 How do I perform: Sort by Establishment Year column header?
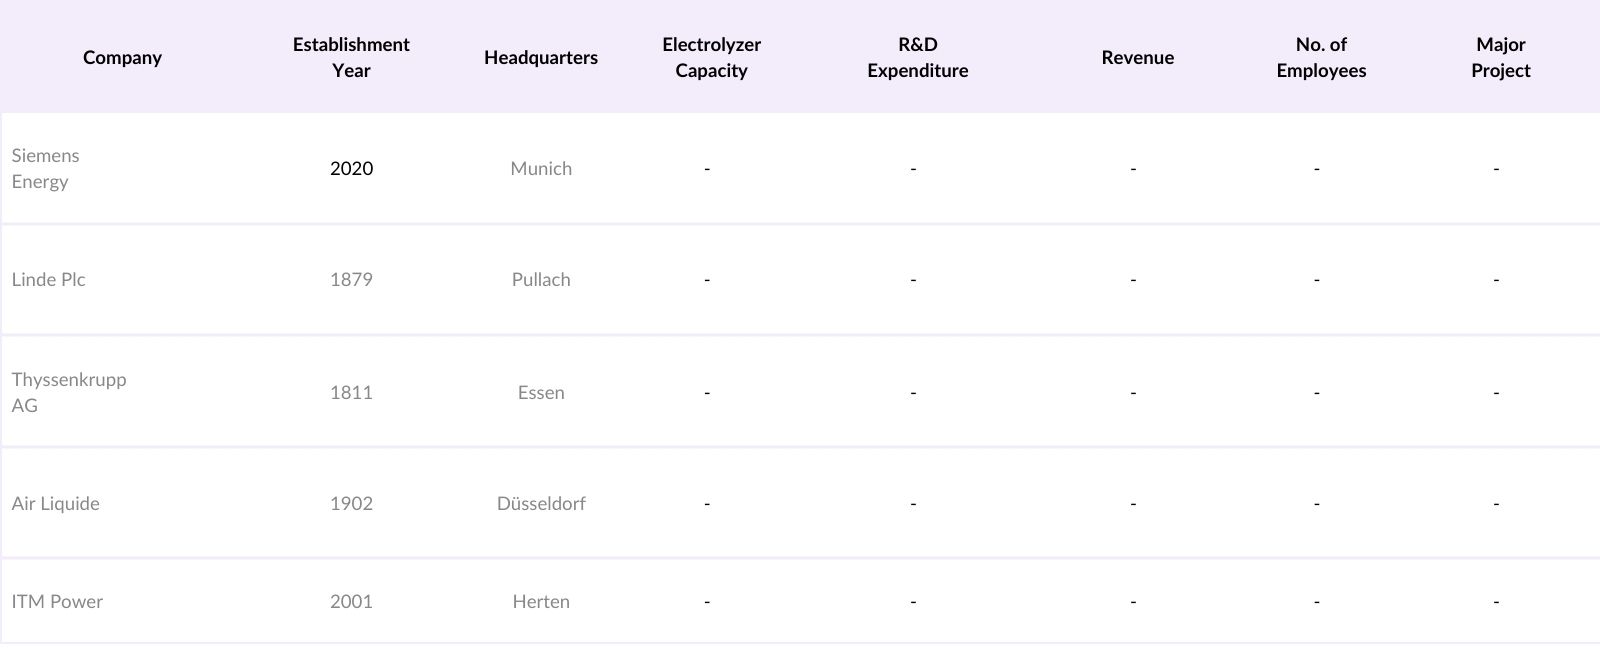click(x=351, y=57)
